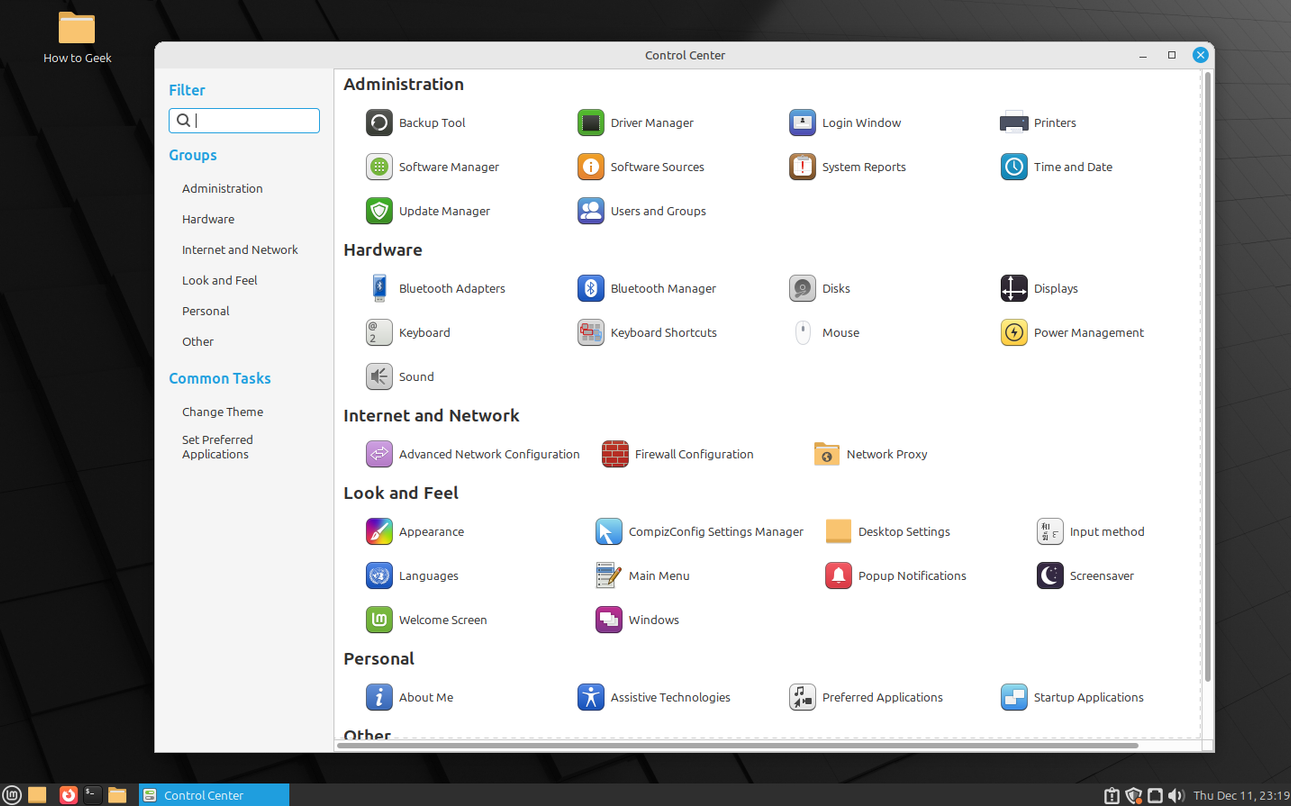The height and width of the screenshot is (806, 1291).
Task: Click the show desktop panel icon
Action: click(37, 795)
